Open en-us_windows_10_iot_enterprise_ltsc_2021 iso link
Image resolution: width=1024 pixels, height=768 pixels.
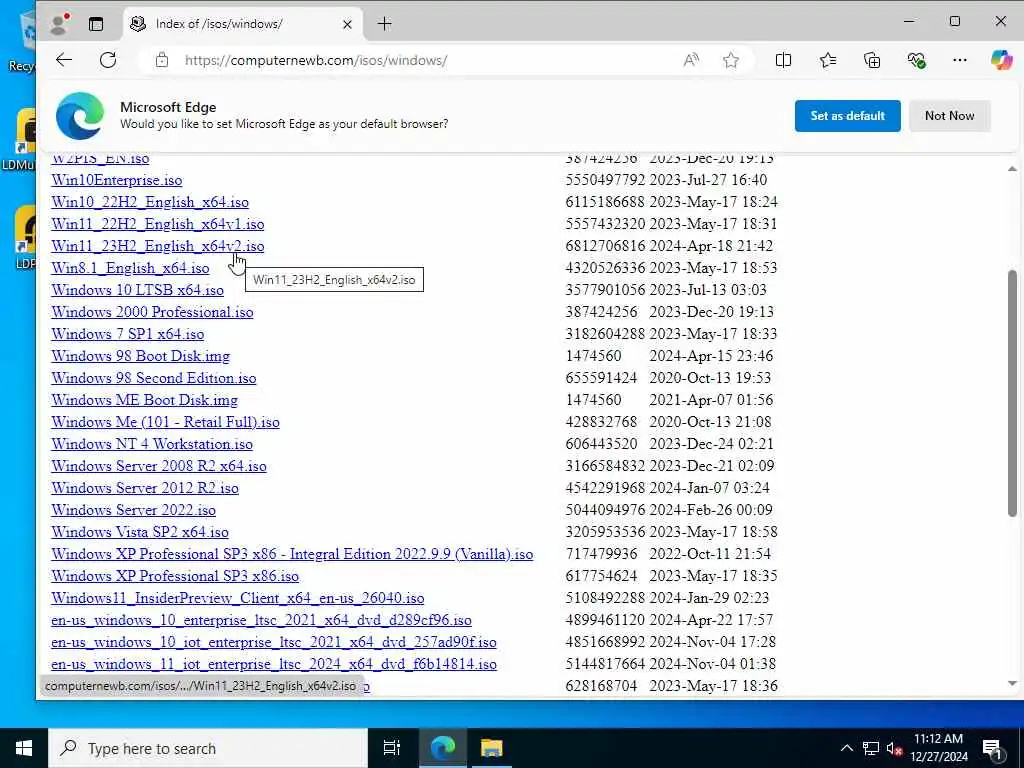(x=274, y=642)
